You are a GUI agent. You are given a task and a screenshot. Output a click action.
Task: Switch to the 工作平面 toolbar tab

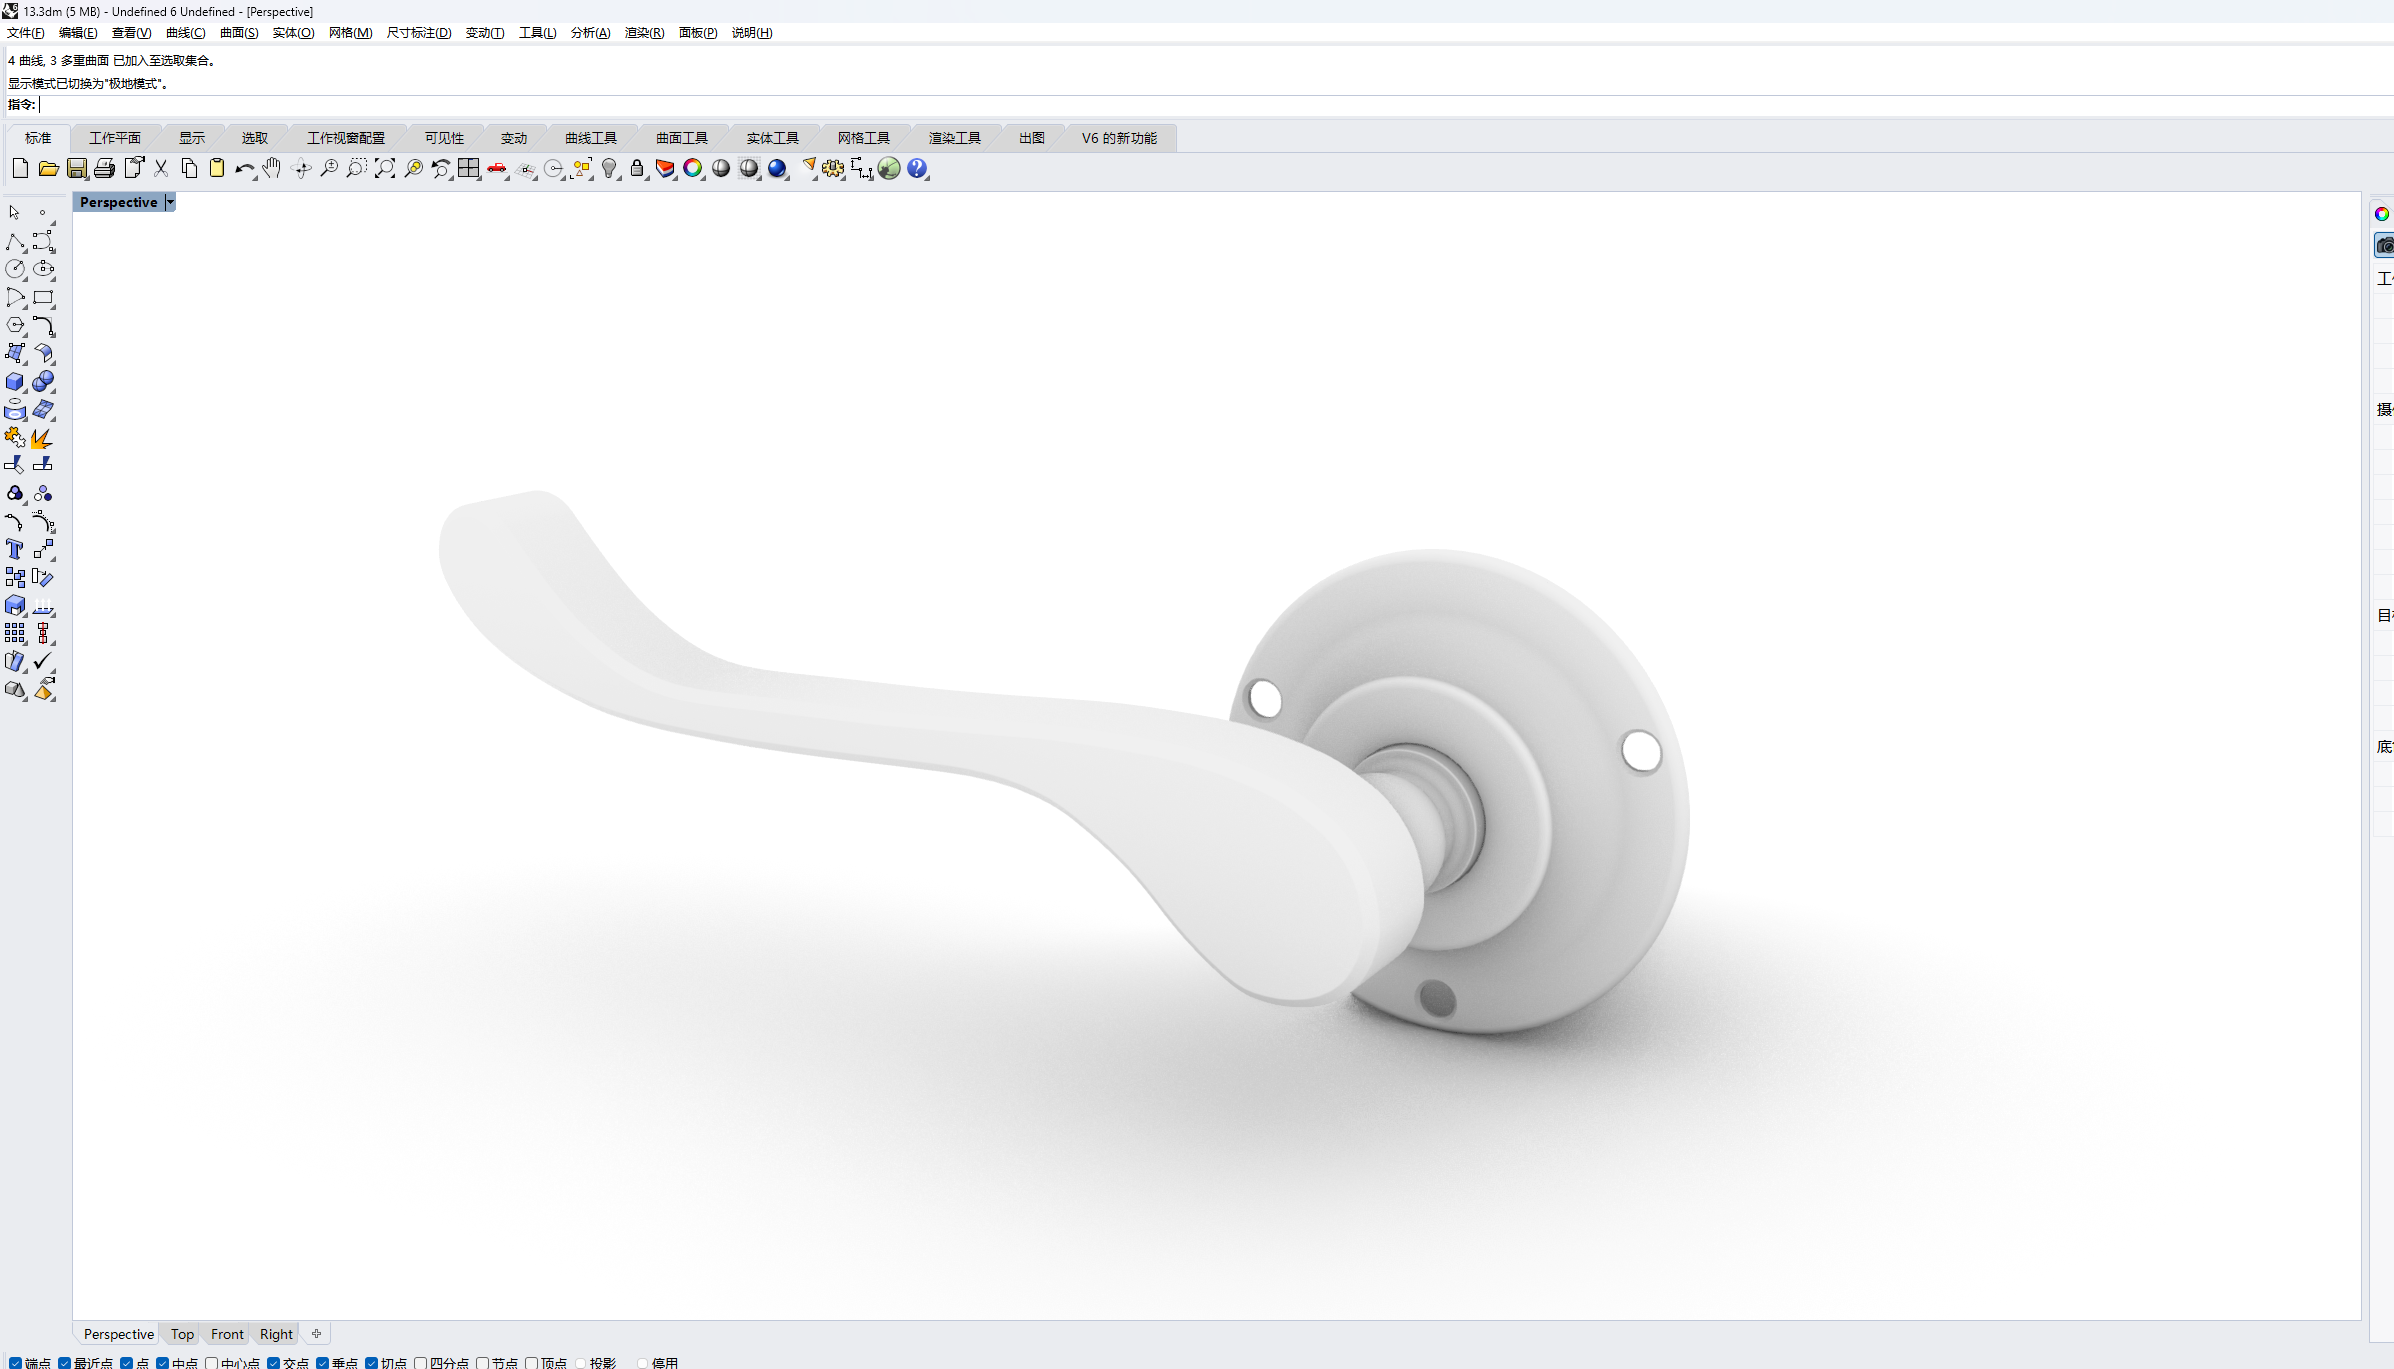tap(115, 138)
